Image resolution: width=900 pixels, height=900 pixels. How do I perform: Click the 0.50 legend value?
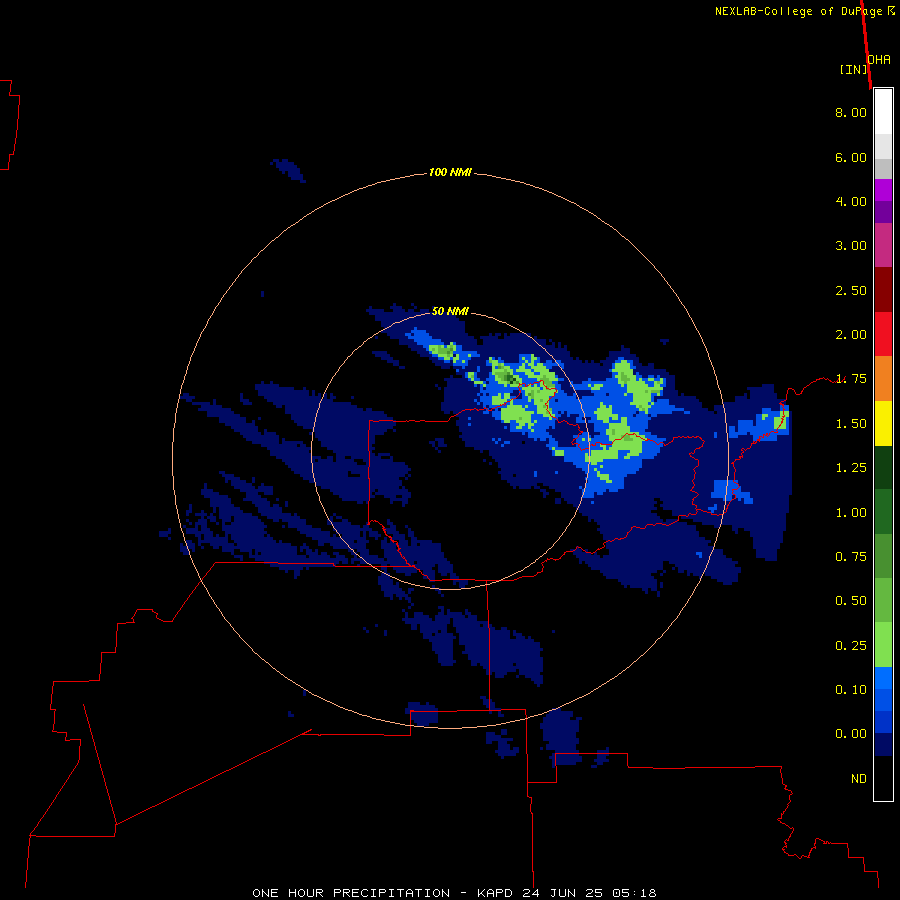coord(851,600)
